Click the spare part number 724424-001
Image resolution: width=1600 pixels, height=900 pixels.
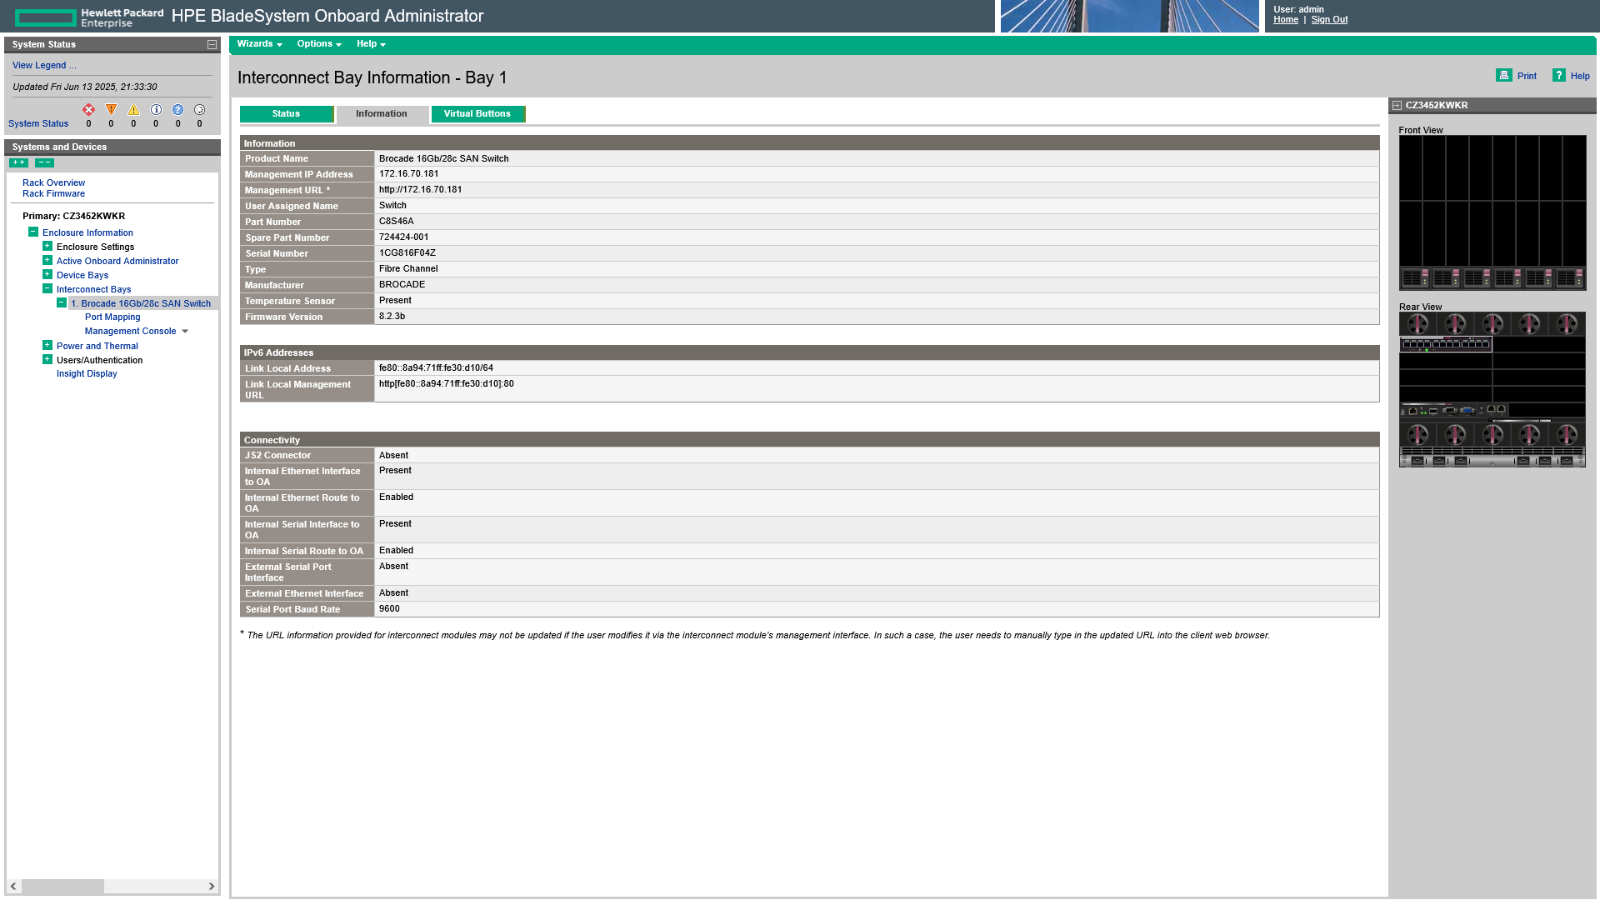pos(404,237)
